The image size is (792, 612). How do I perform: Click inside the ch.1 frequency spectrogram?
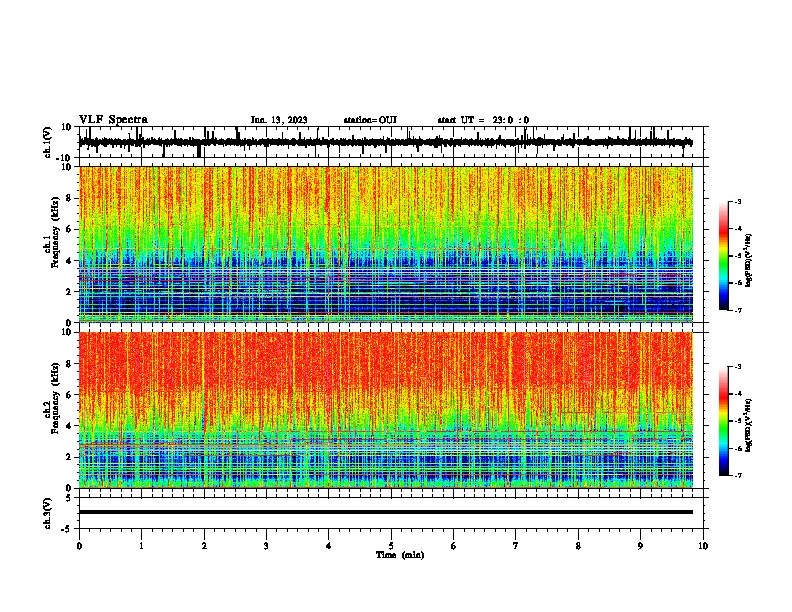386,244
